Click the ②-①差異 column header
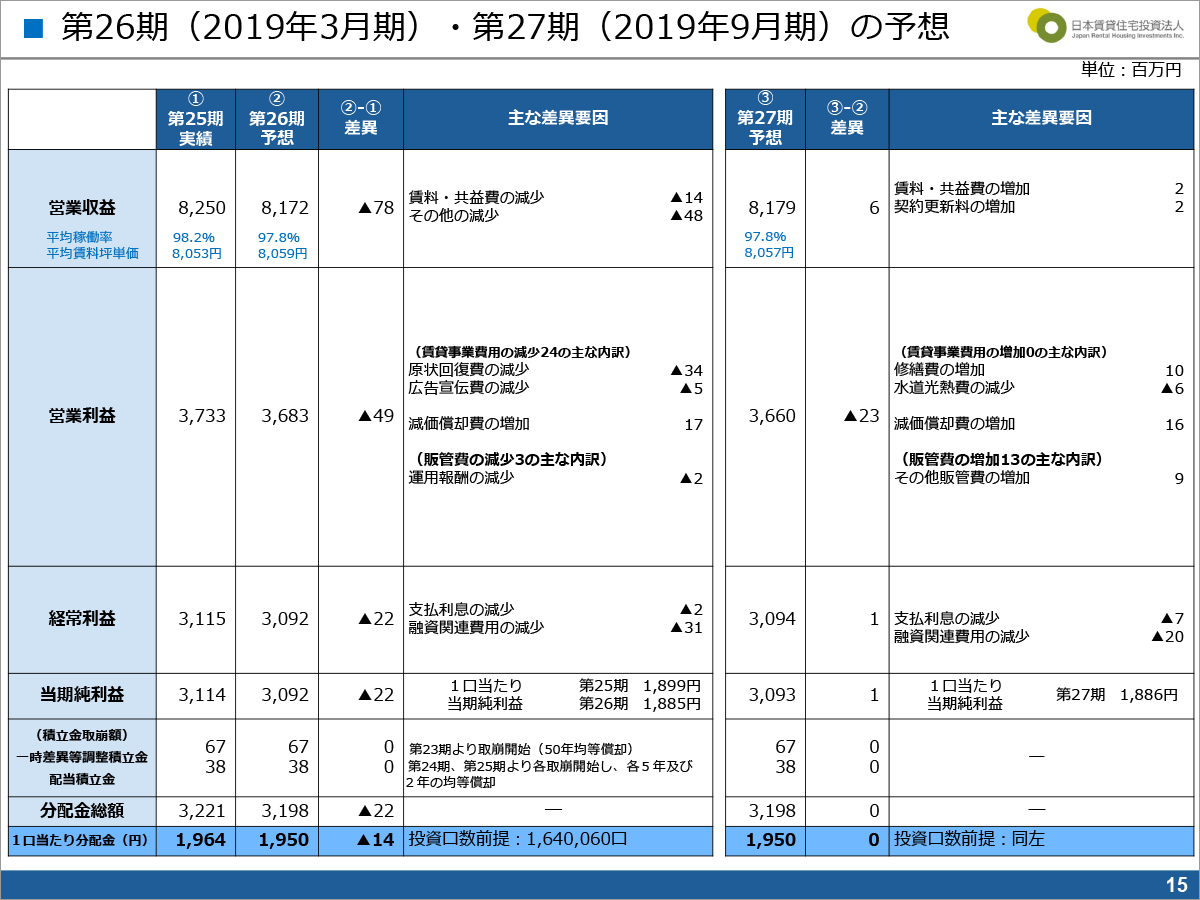The width and height of the screenshot is (1200, 900). pos(361,119)
